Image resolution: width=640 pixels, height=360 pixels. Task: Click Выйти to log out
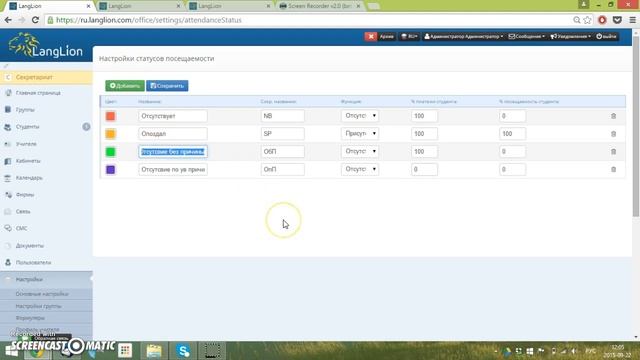pos(607,36)
